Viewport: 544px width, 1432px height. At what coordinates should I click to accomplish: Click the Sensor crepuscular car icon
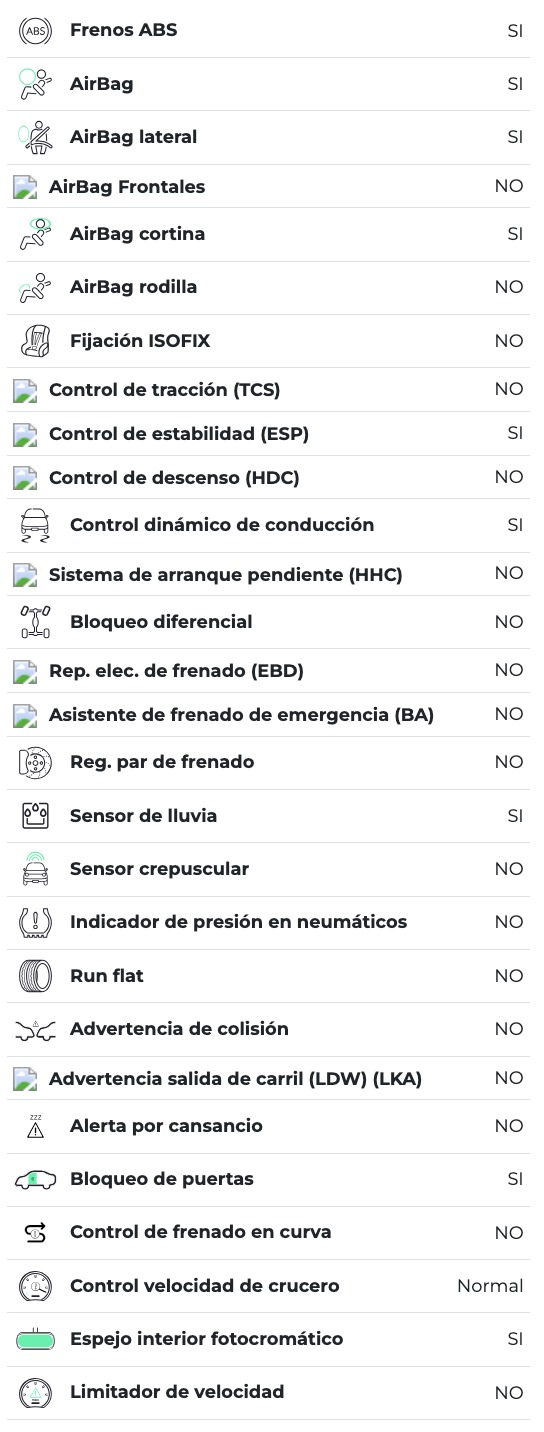35,869
